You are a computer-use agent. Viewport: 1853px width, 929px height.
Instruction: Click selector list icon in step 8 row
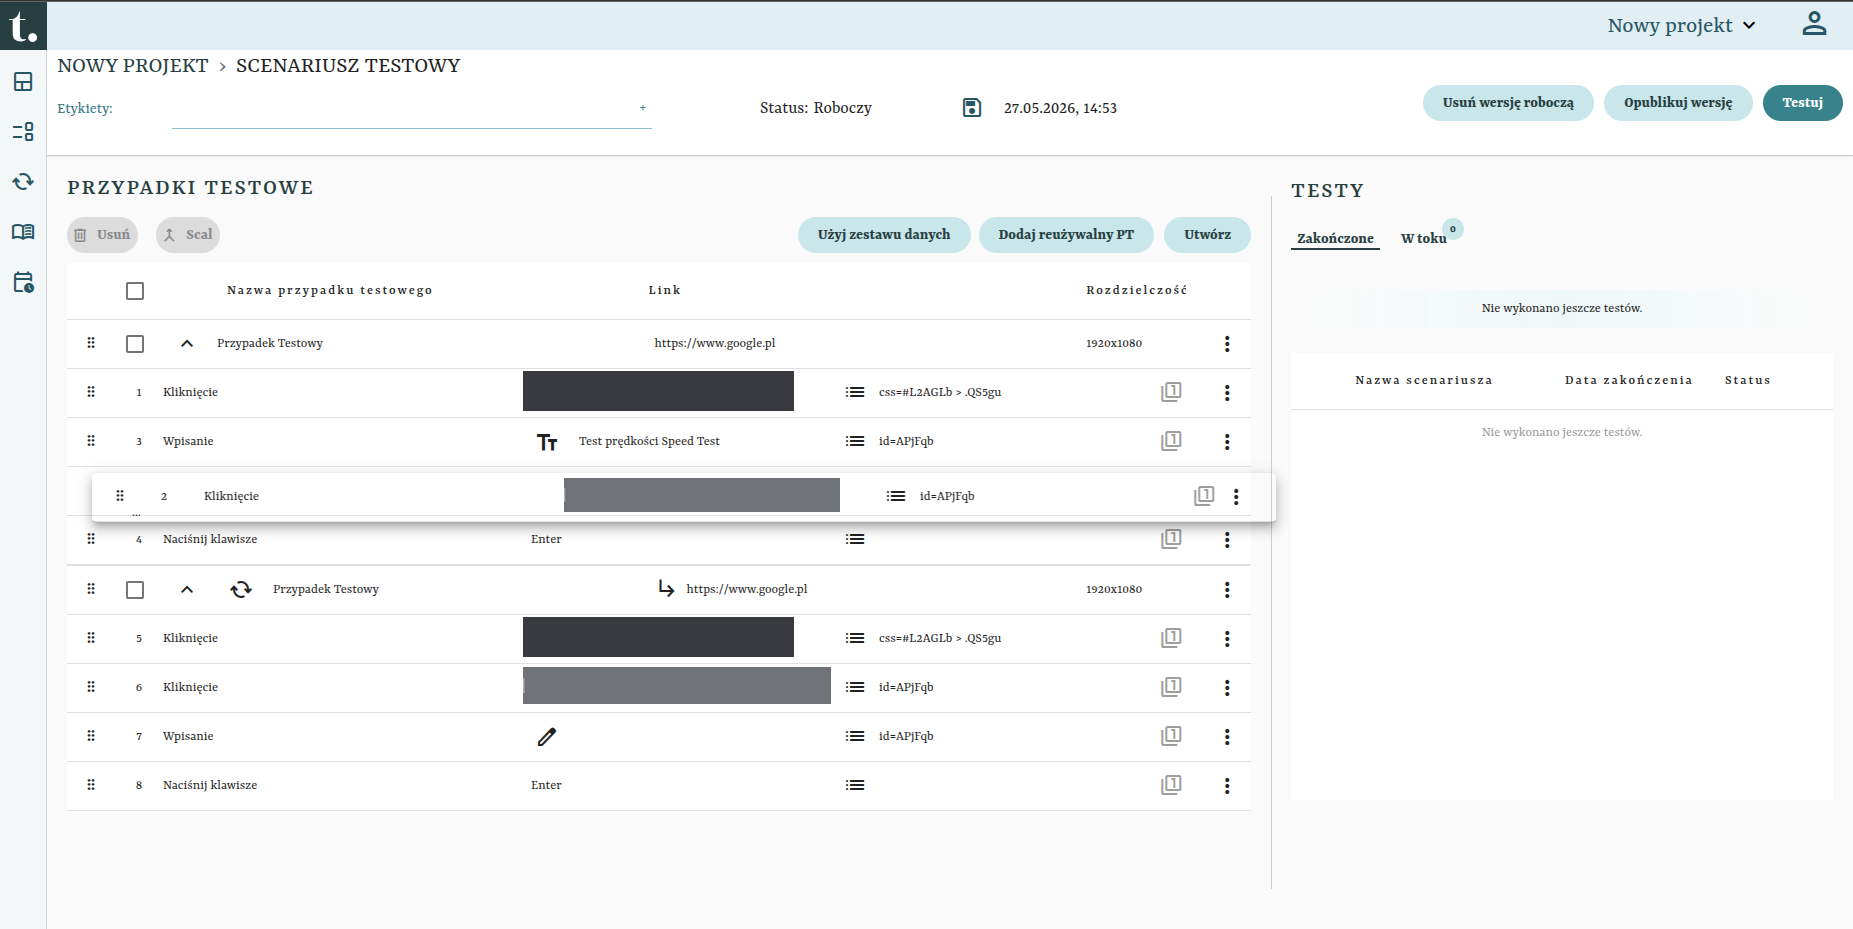tap(855, 785)
